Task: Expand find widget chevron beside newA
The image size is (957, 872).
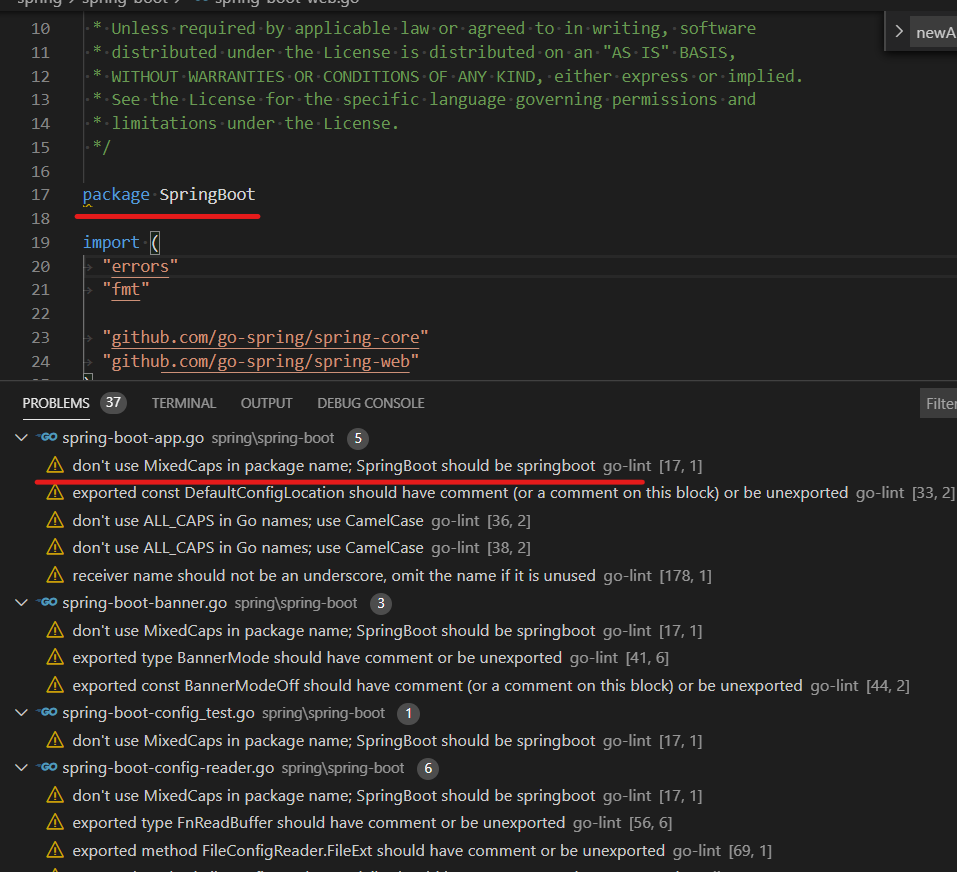Action: (x=898, y=32)
